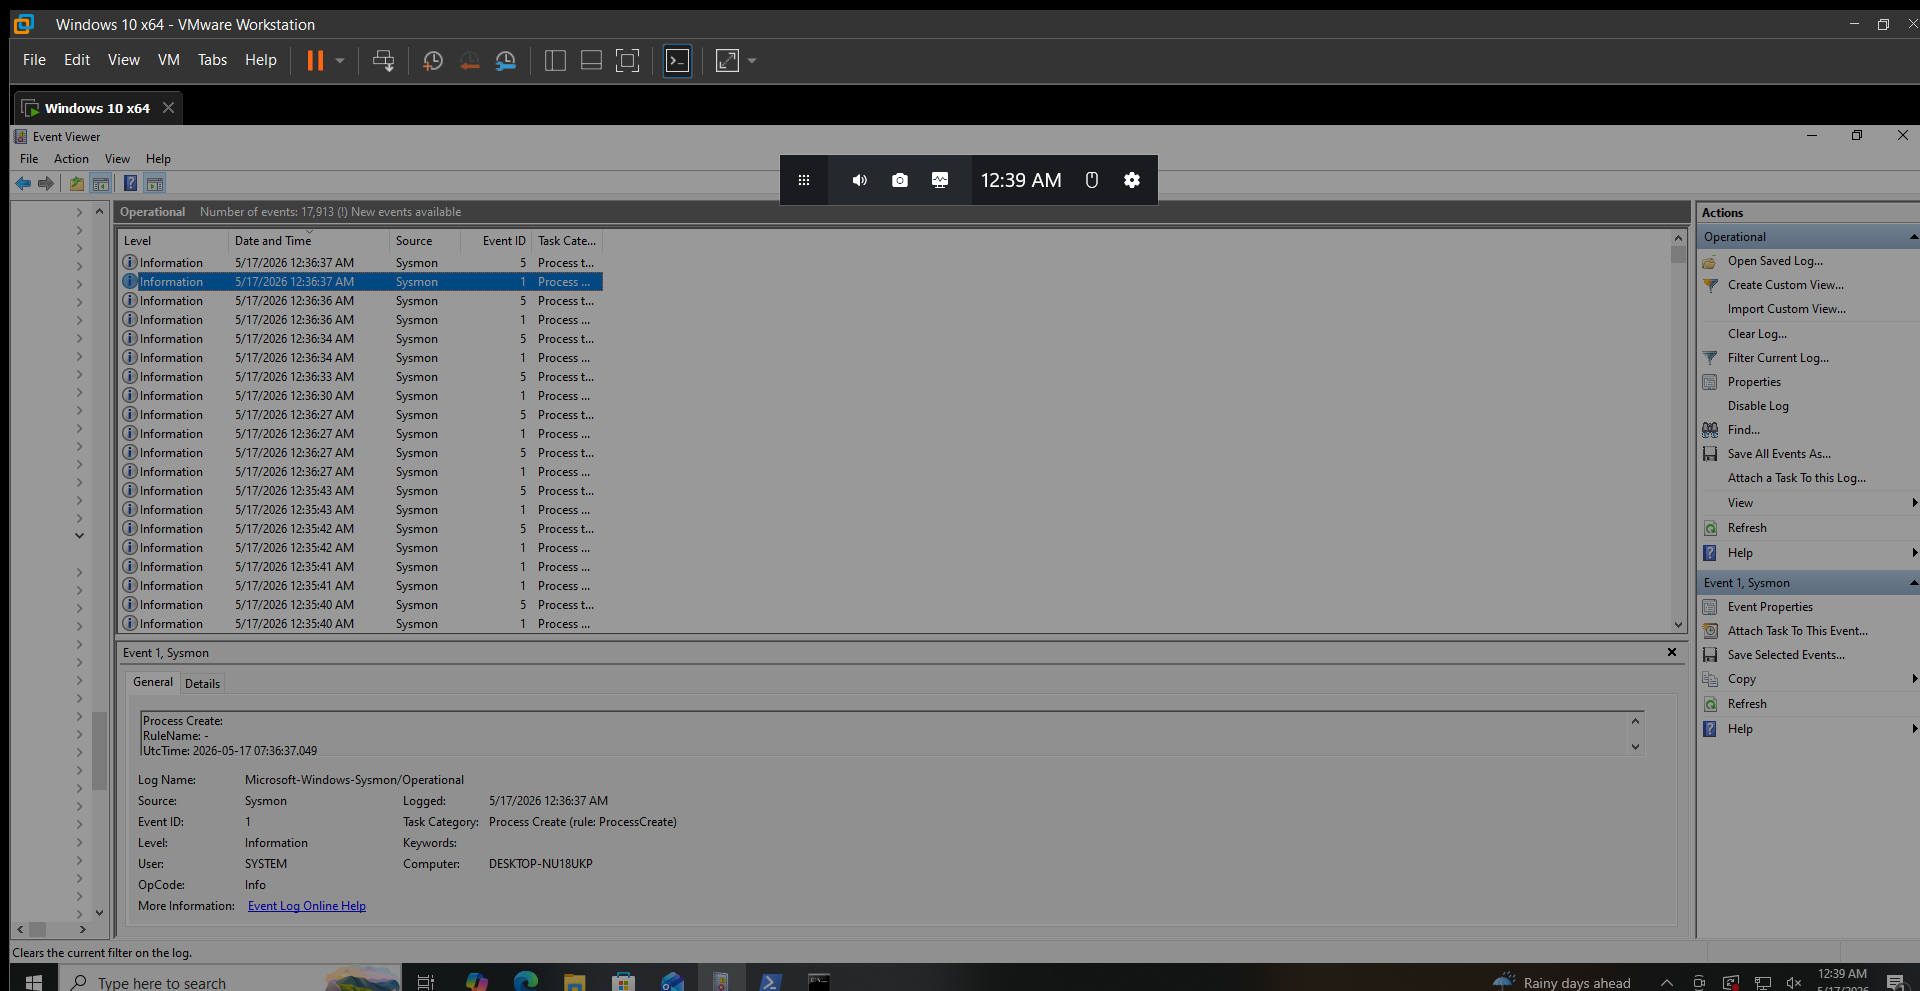This screenshot has width=1920, height=991.
Task: Open the Tabs menu in VMware
Action: point(212,60)
